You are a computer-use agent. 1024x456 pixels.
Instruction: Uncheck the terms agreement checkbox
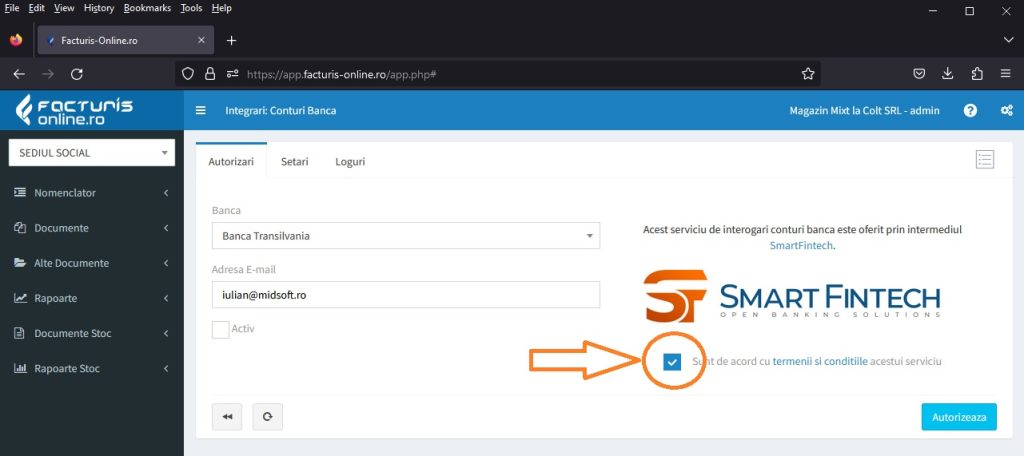(x=671, y=362)
